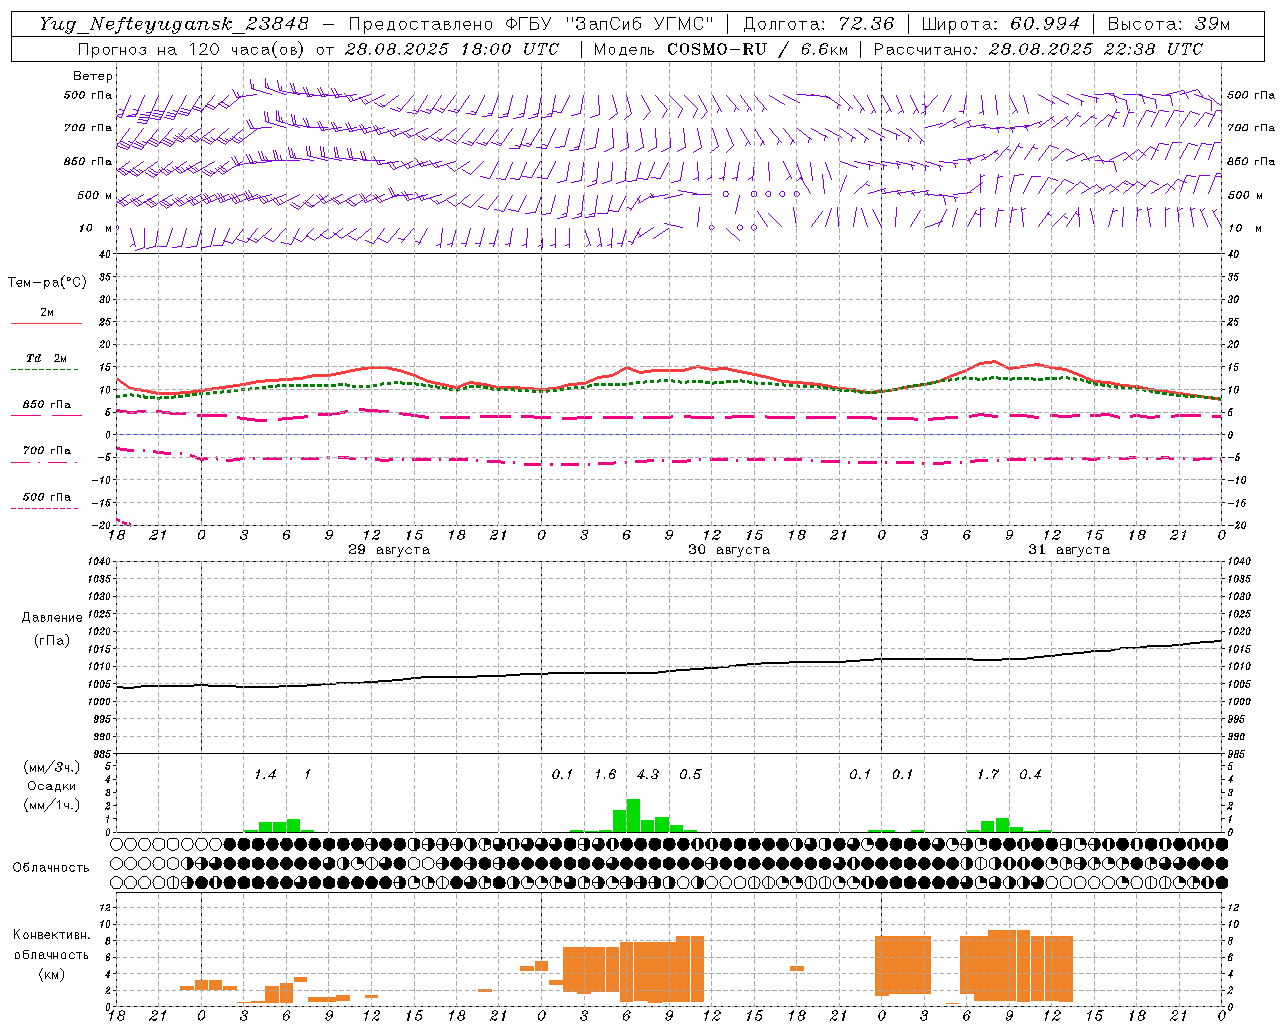Click the 0.5 precipitation total
The width and height of the screenshot is (1280, 1024).
tap(690, 774)
